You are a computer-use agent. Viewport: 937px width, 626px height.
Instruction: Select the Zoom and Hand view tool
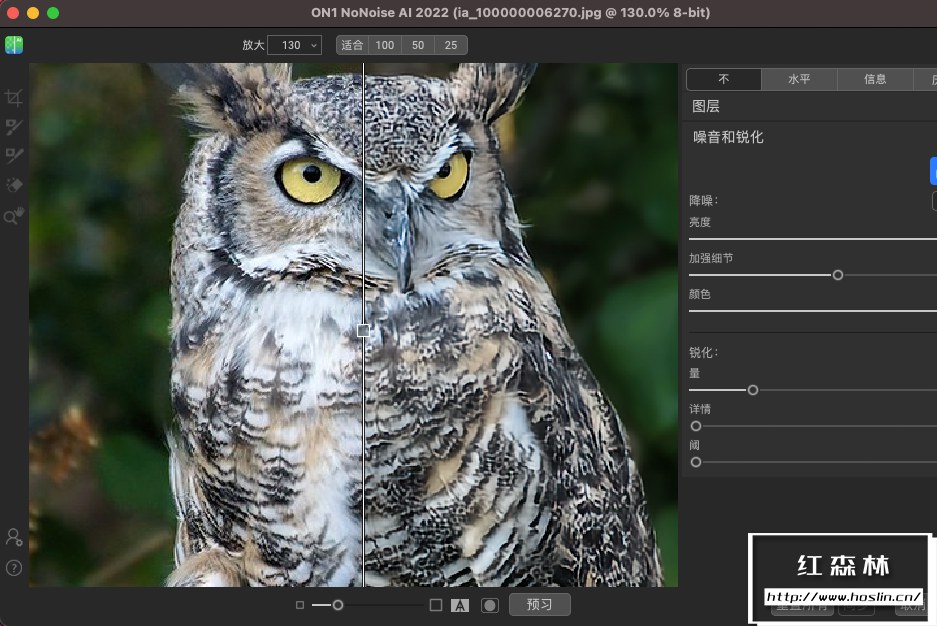[x=14, y=216]
